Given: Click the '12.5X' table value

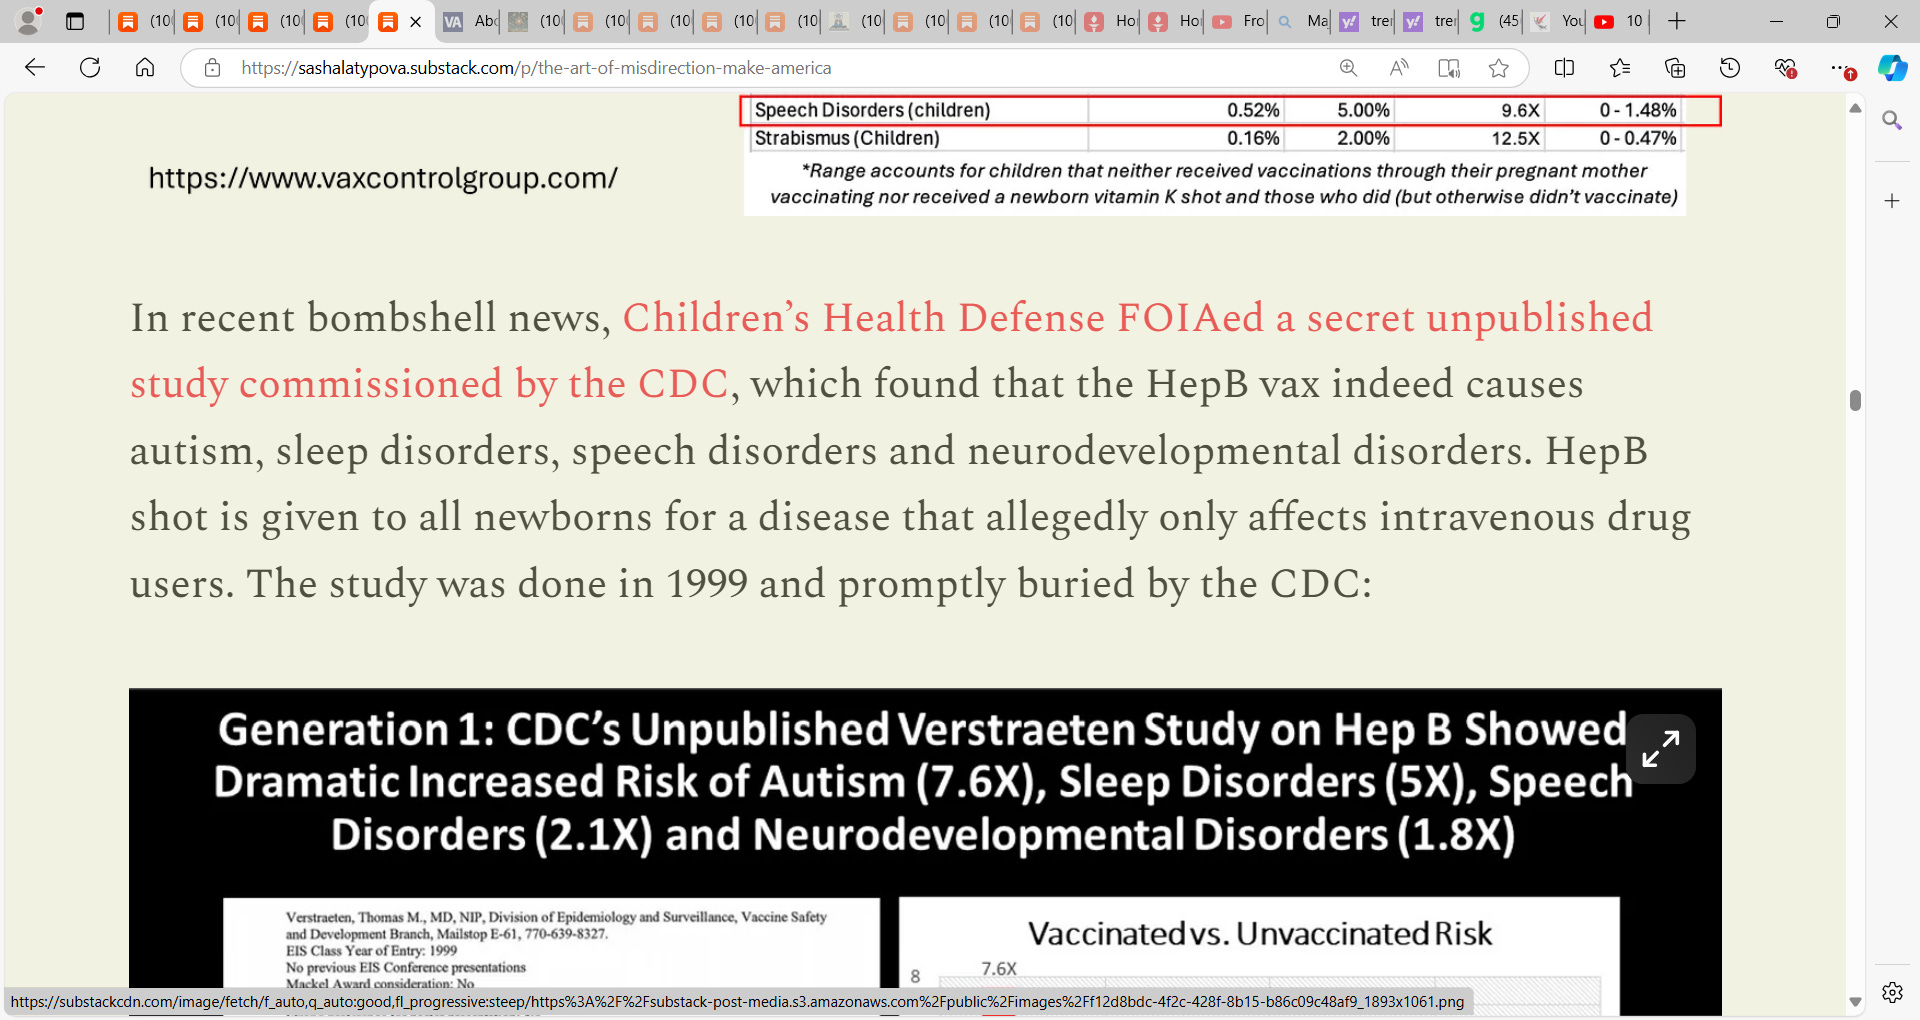Looking at the screenshot, I should pos(1515,138).
